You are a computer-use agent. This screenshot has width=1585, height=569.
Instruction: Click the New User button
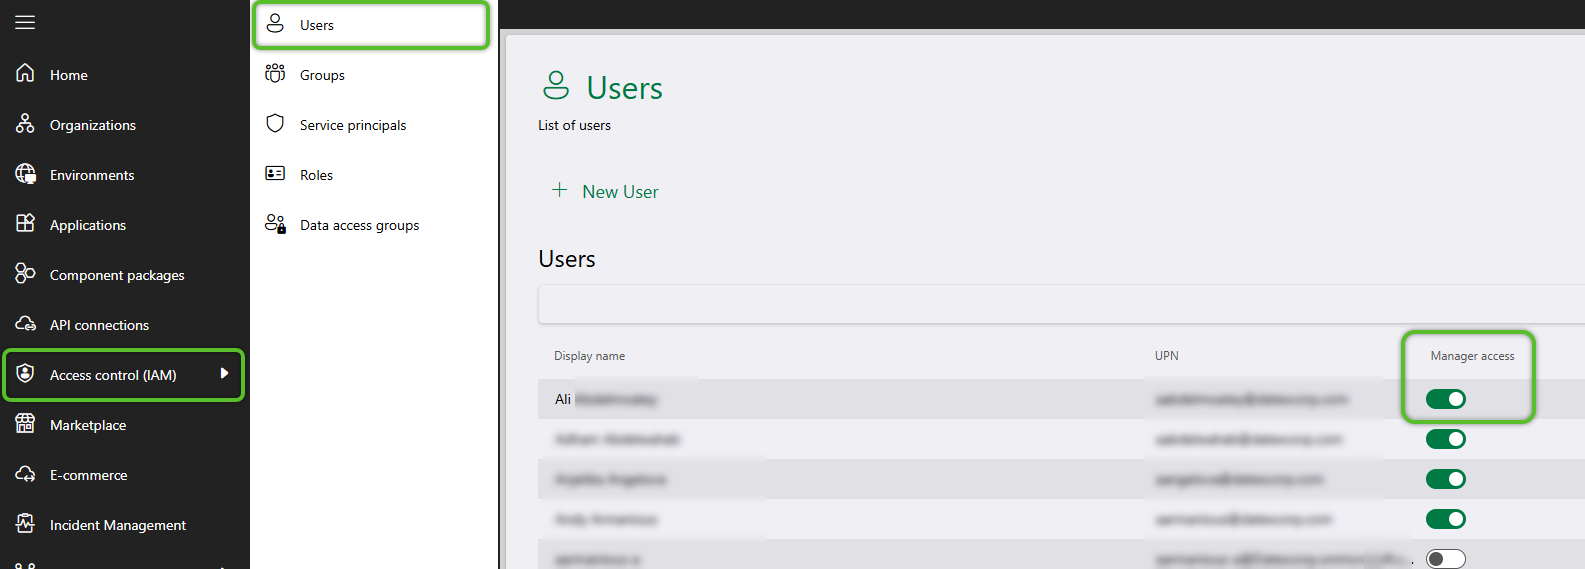tap(605, 191)
